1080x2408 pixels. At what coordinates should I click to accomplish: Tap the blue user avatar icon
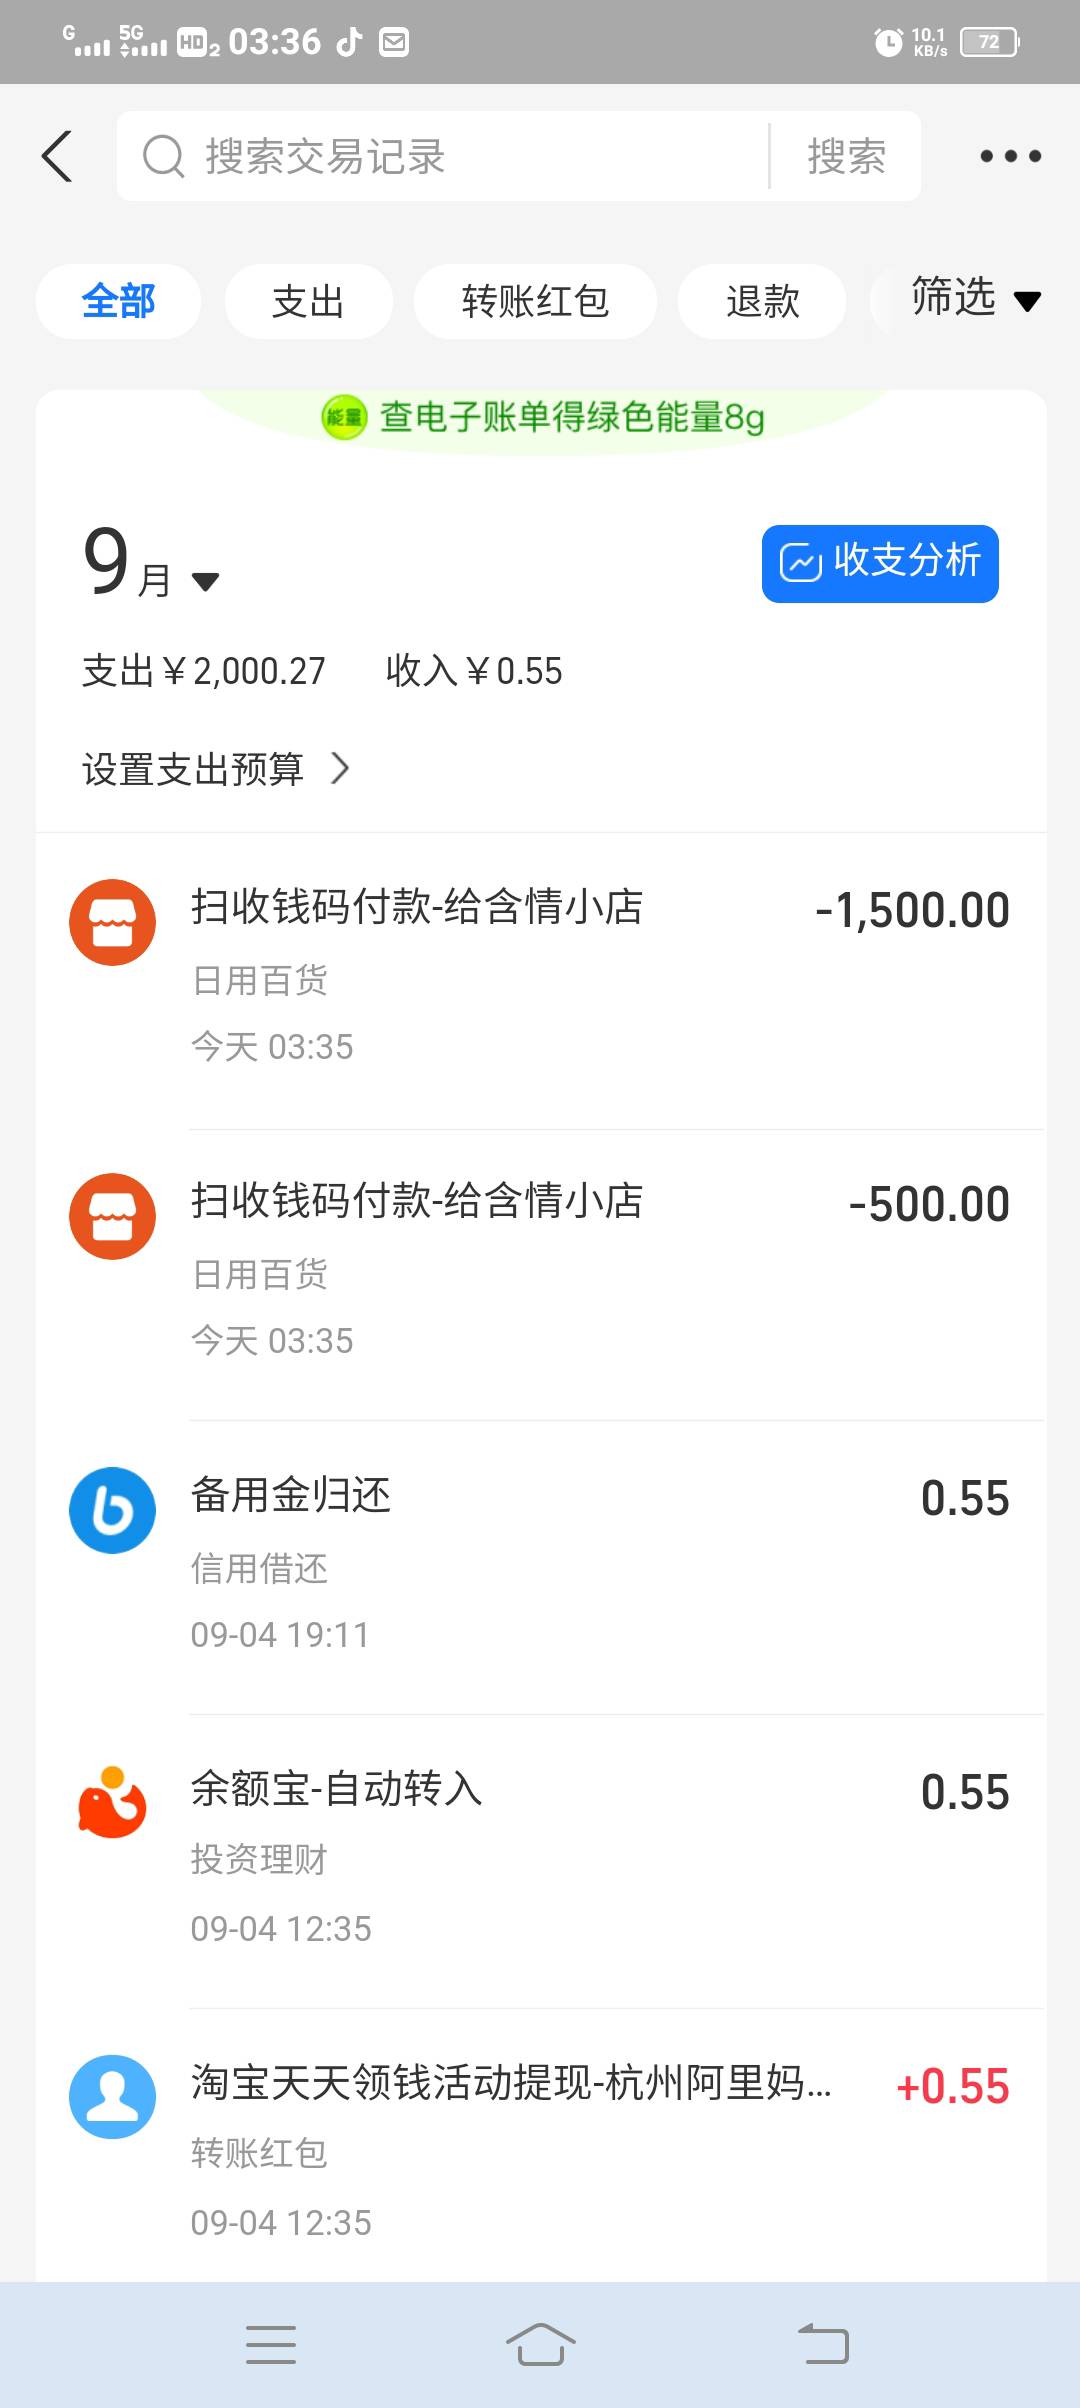coord(112,2097)
